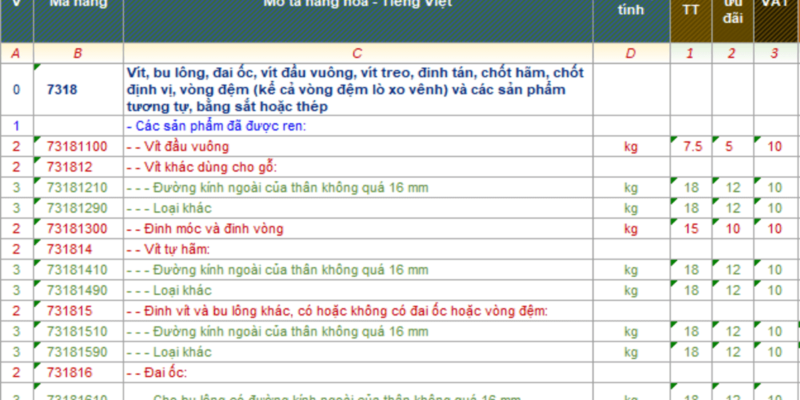Click the cell with code 73181410
This screenshot has height=400, width=800.
[77, 269]
